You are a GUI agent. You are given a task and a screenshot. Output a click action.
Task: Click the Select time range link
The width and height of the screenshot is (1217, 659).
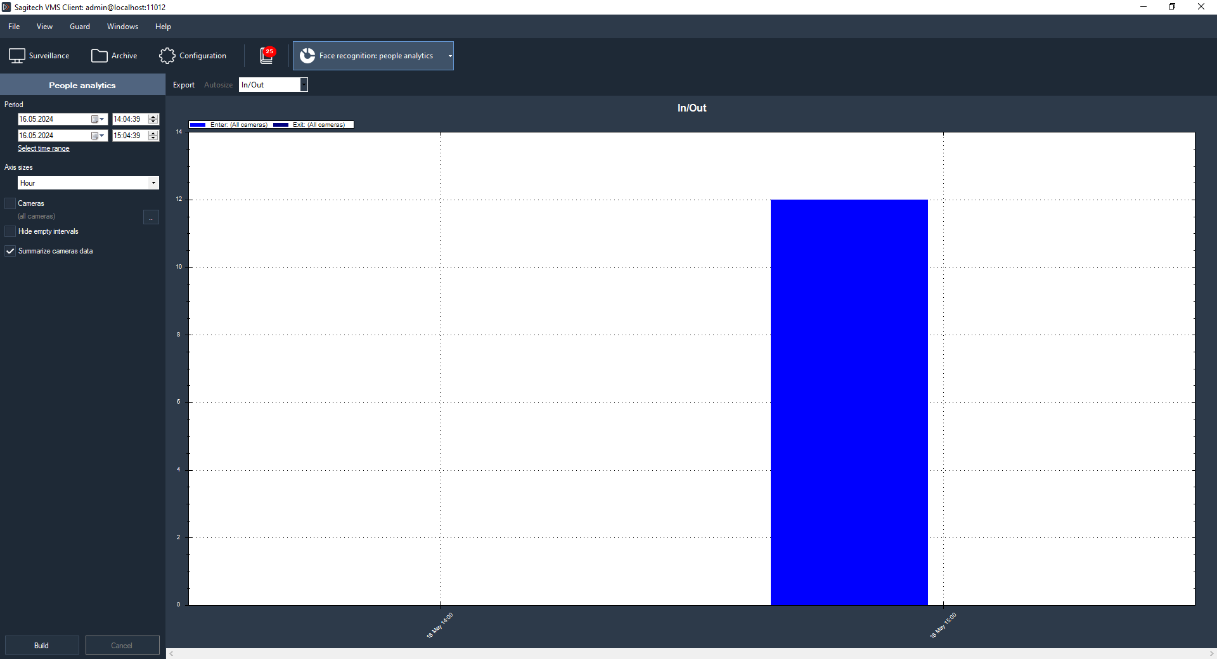43,148
